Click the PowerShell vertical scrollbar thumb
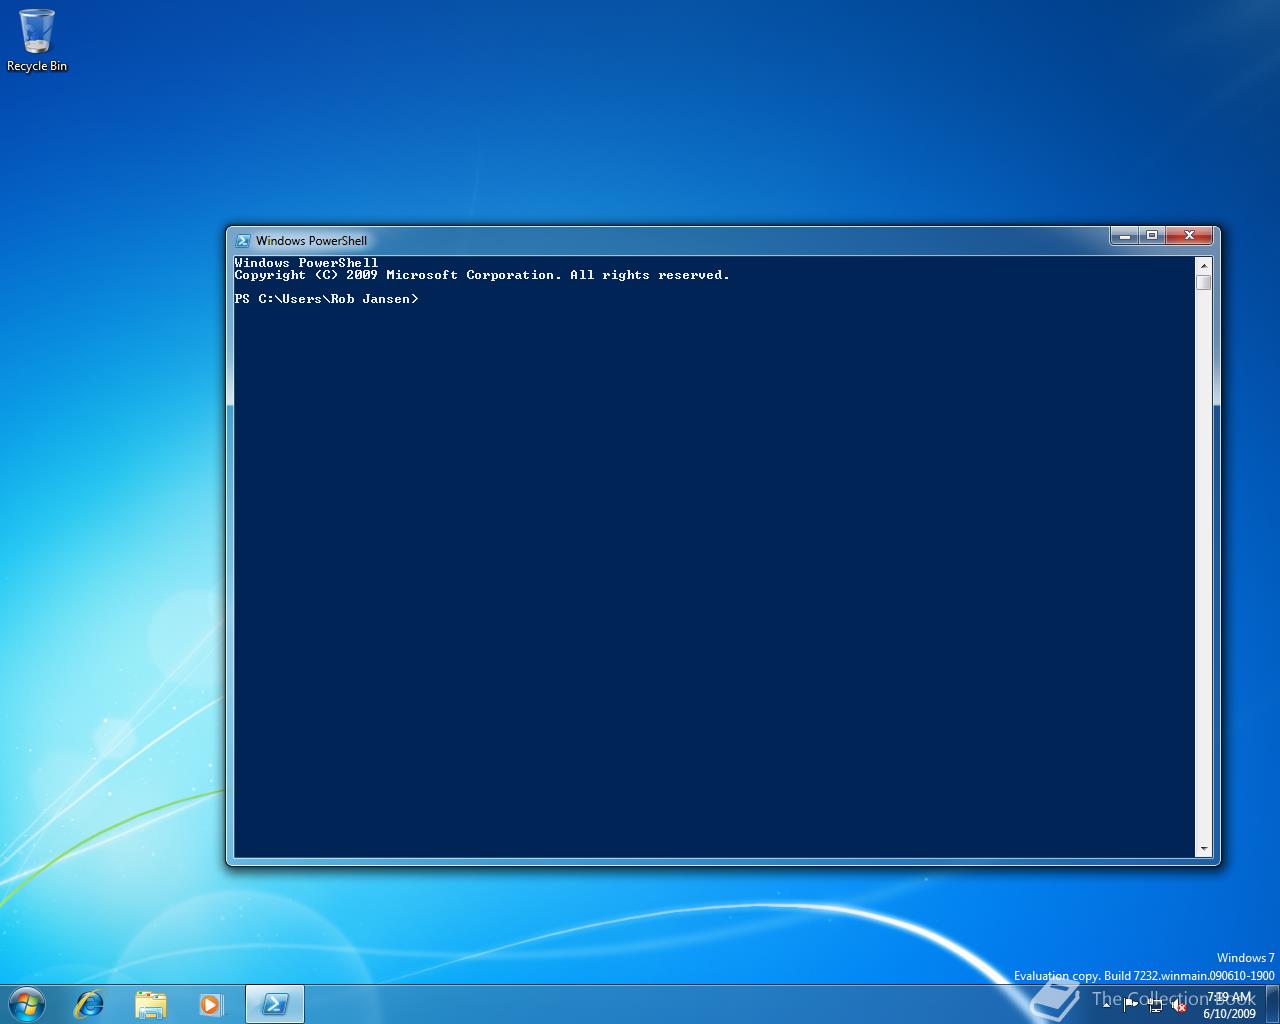Viewport: 1280px width, 1024px height. (1203, 282)
